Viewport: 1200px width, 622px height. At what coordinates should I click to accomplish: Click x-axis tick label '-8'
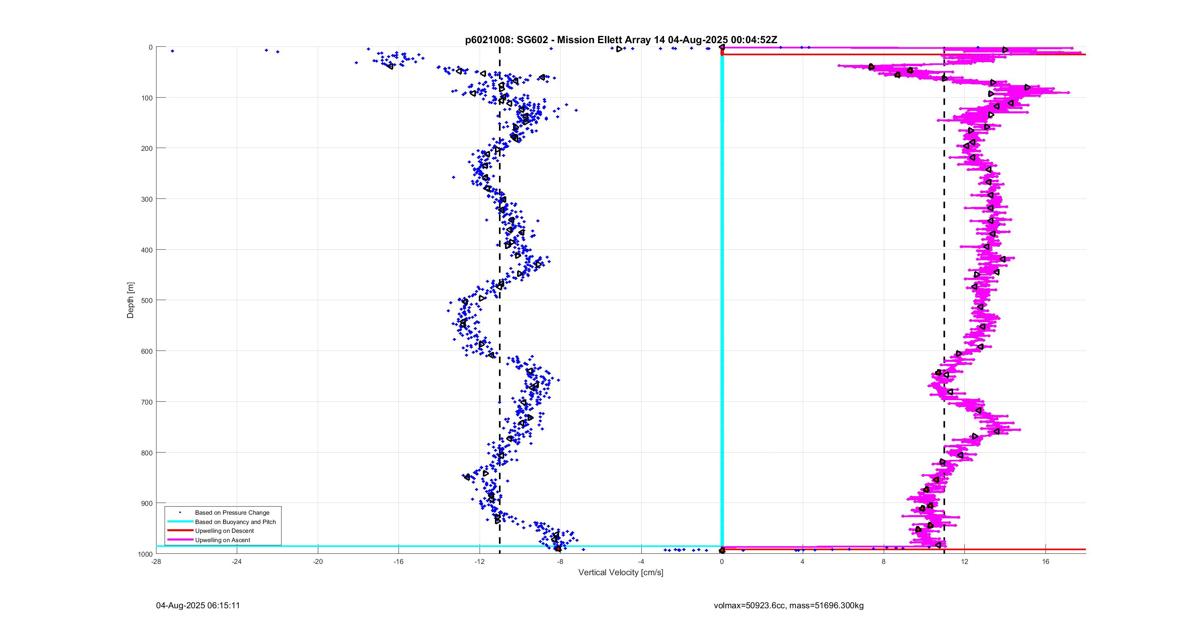[560, 561]
